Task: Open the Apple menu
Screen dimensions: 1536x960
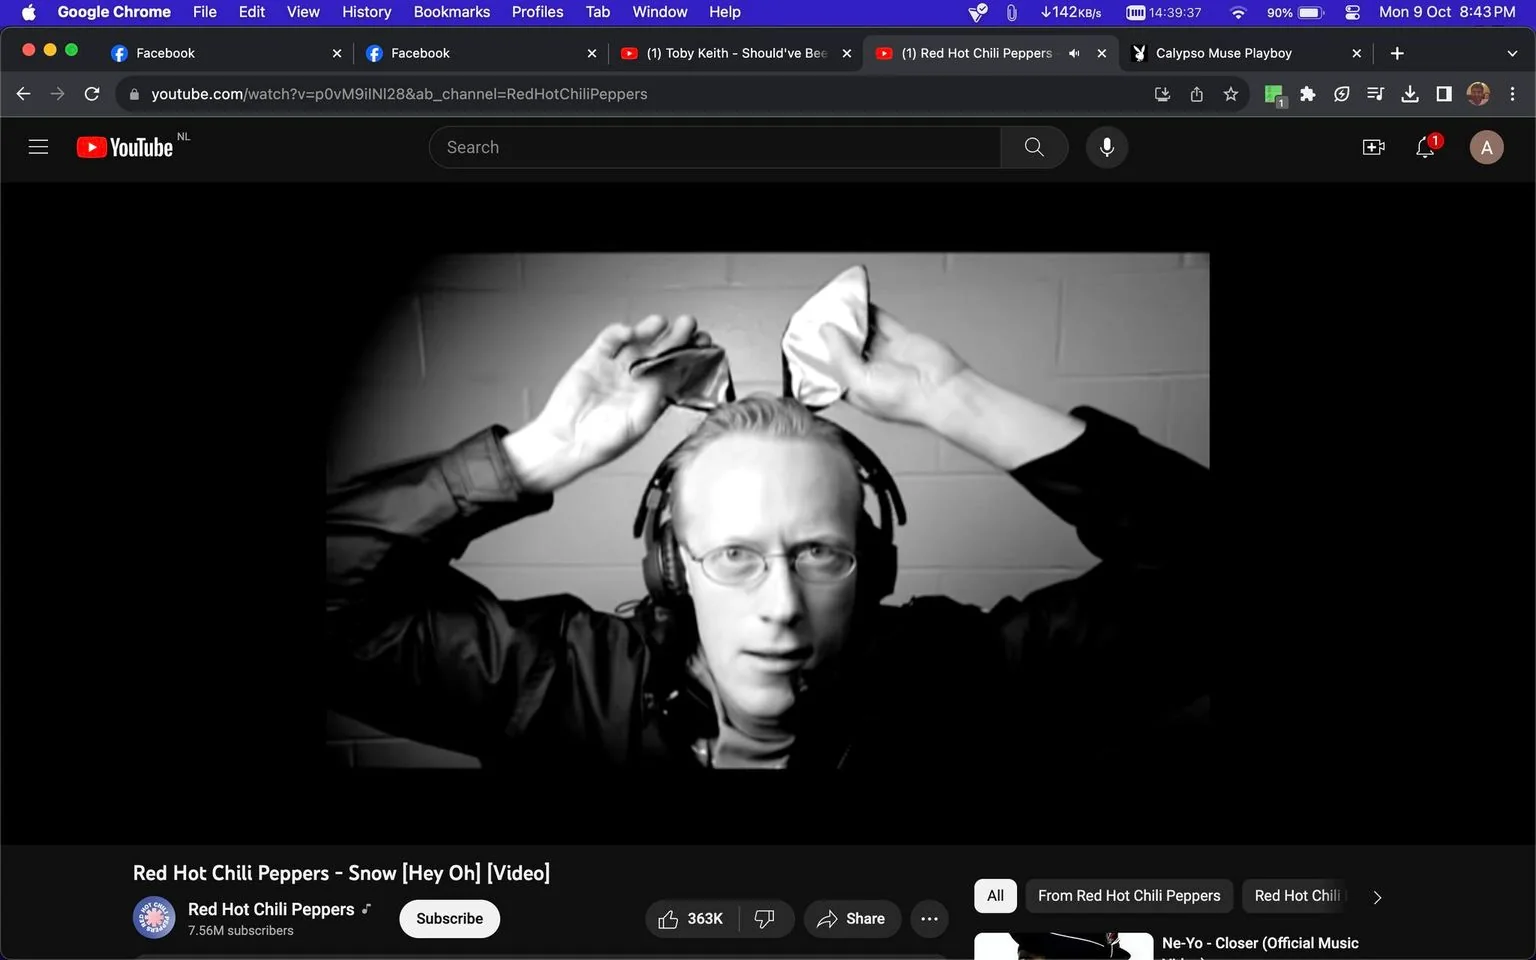Action: [x=28, y=12]
